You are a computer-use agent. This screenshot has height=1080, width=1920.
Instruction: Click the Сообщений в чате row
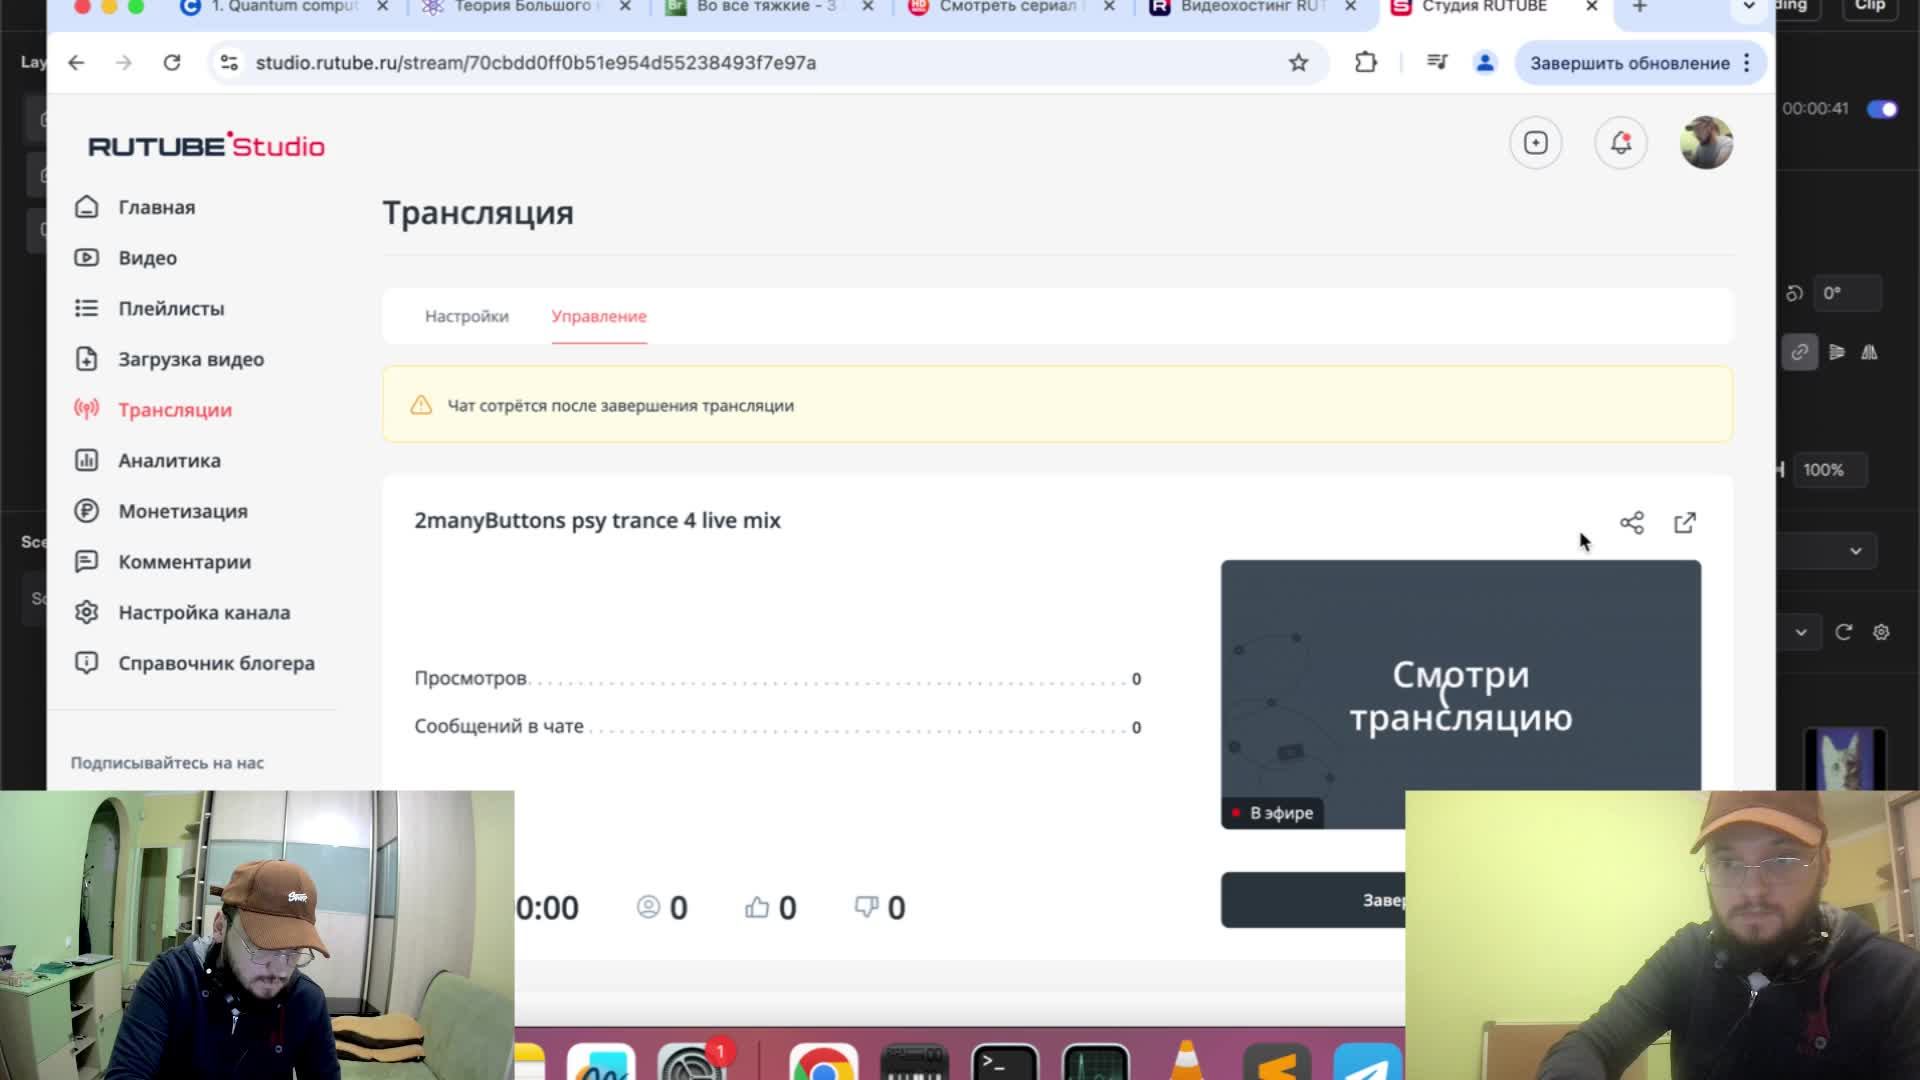[x=778, y=727]
